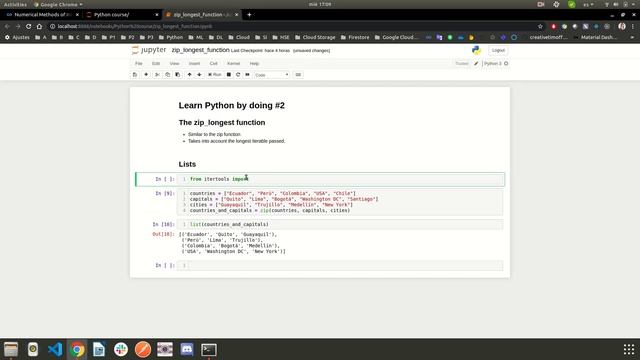Open the View menu in Jupyter
The width and height of the screenshot is (640, 360).
(174, 64)
